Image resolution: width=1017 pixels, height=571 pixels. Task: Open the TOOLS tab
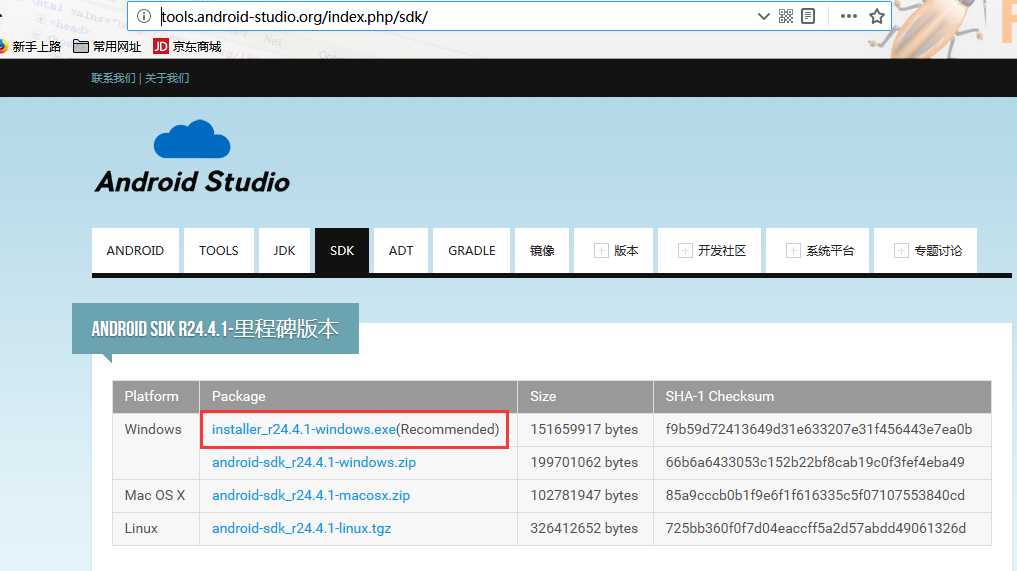pyautogui.click(x=219, y=250)
